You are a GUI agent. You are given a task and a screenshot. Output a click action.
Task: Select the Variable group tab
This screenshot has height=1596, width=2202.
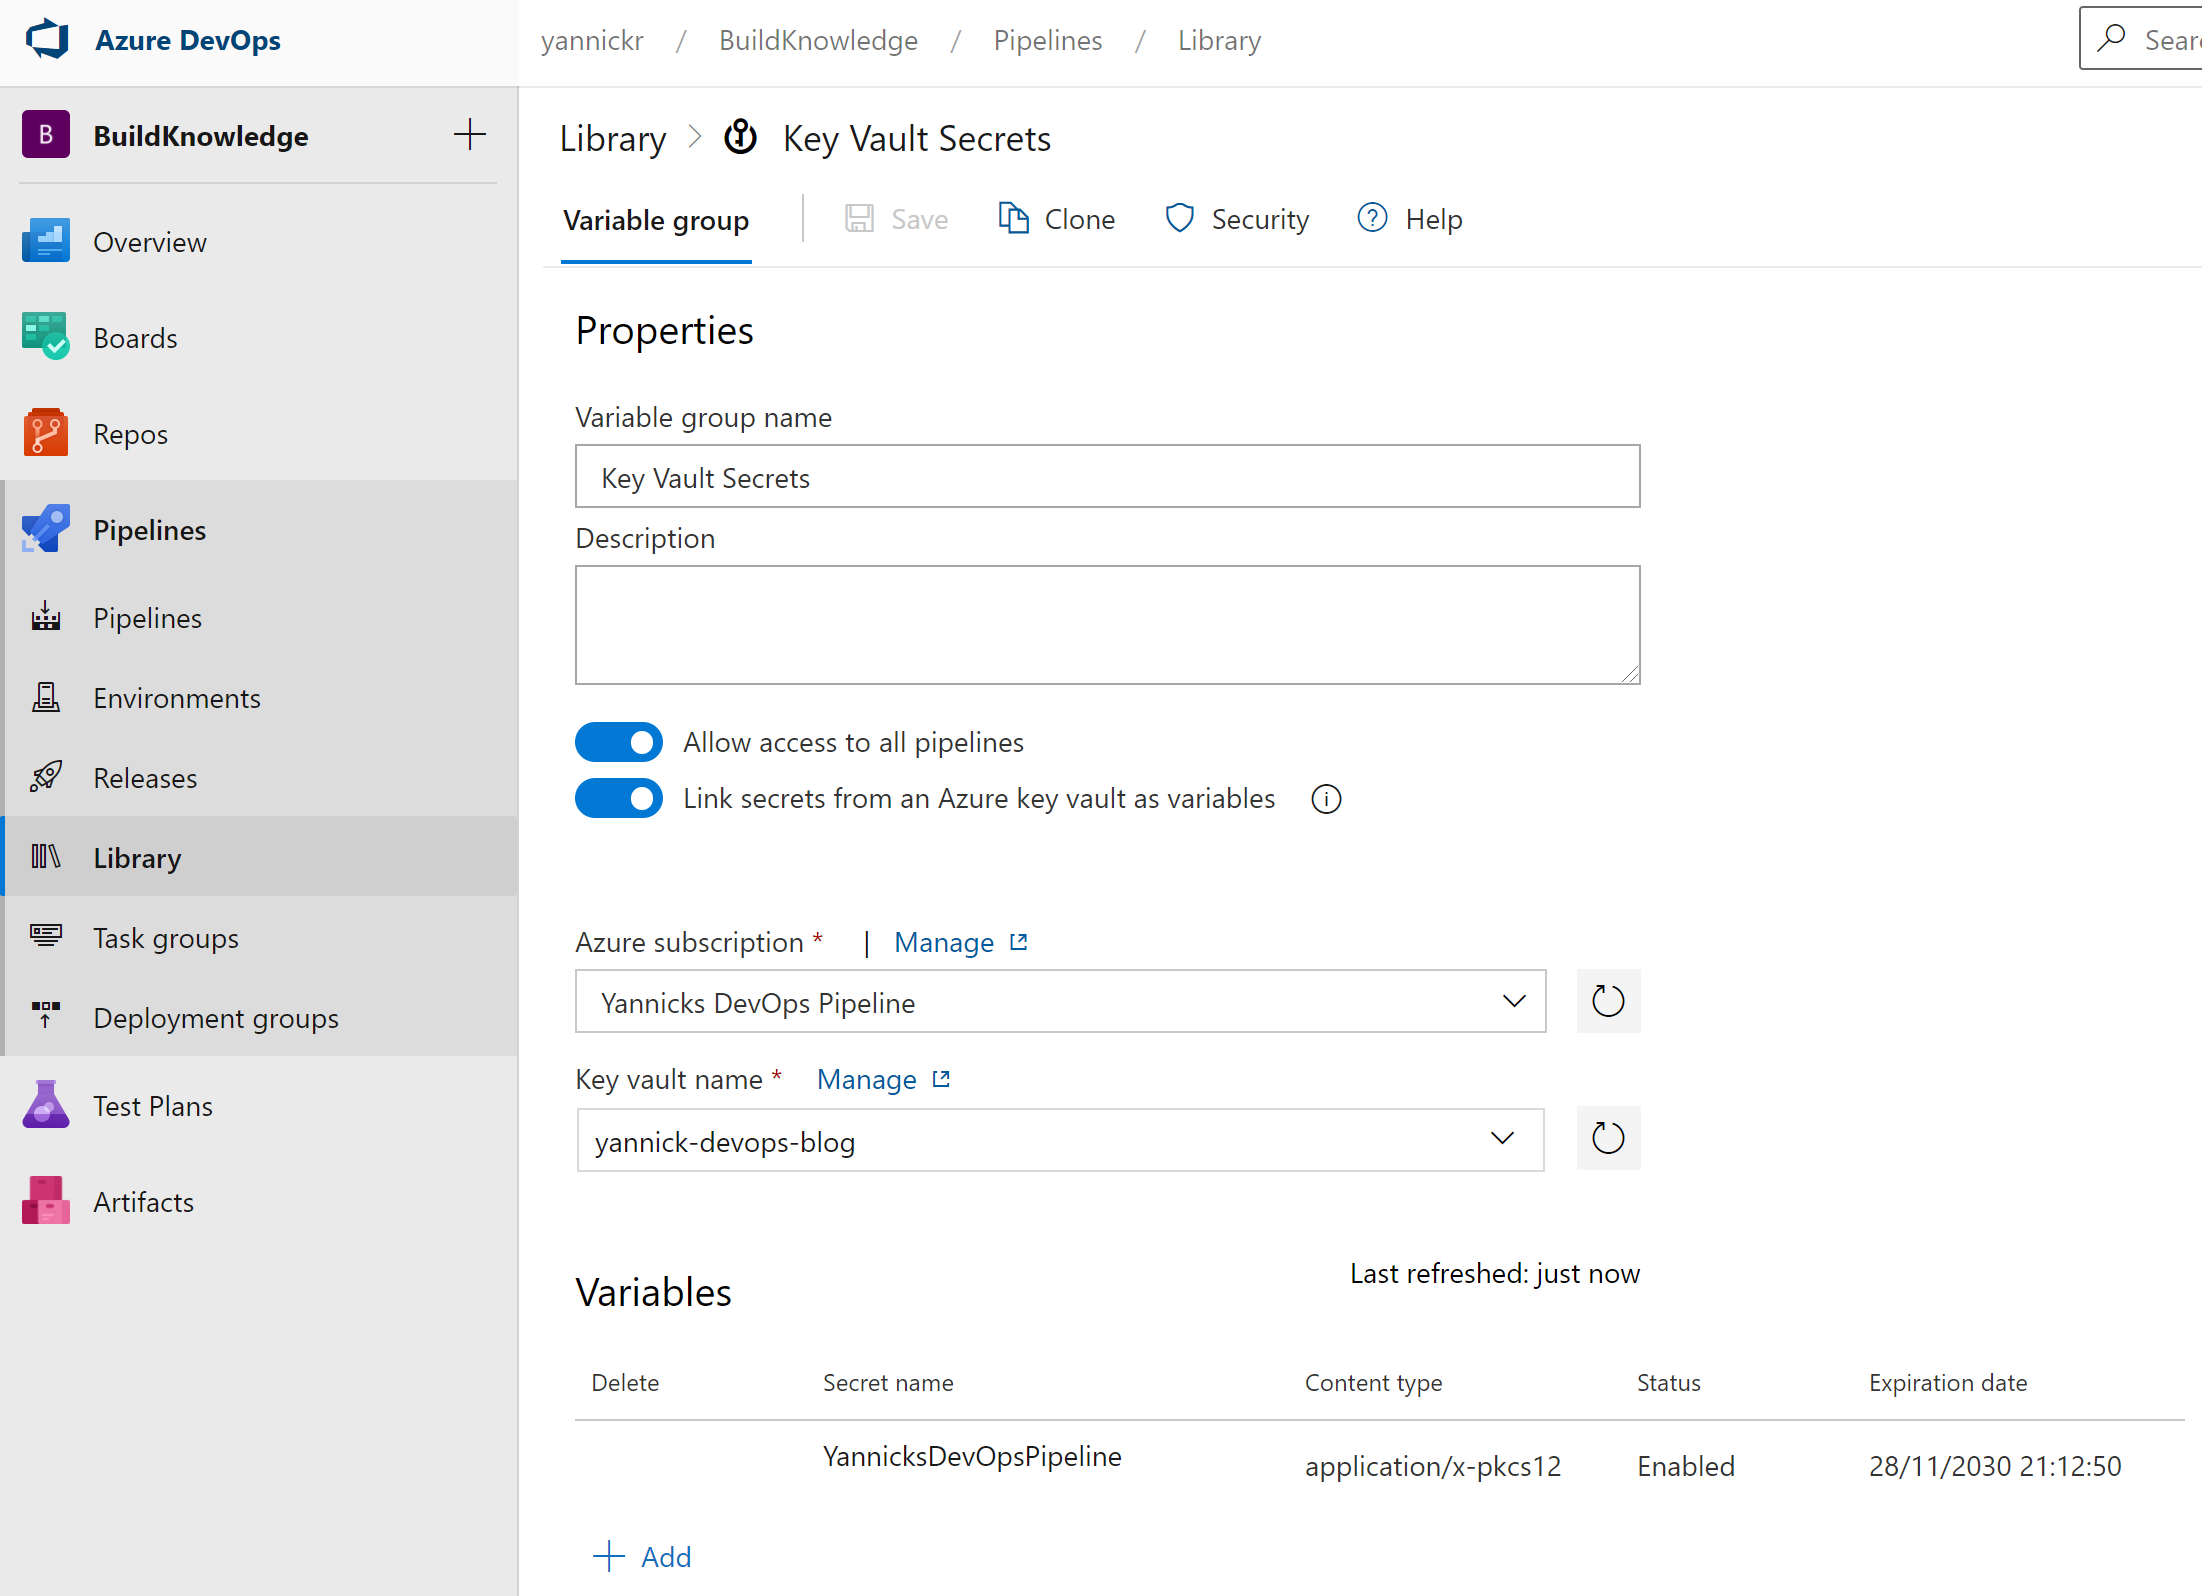click(x=656, y=220)
